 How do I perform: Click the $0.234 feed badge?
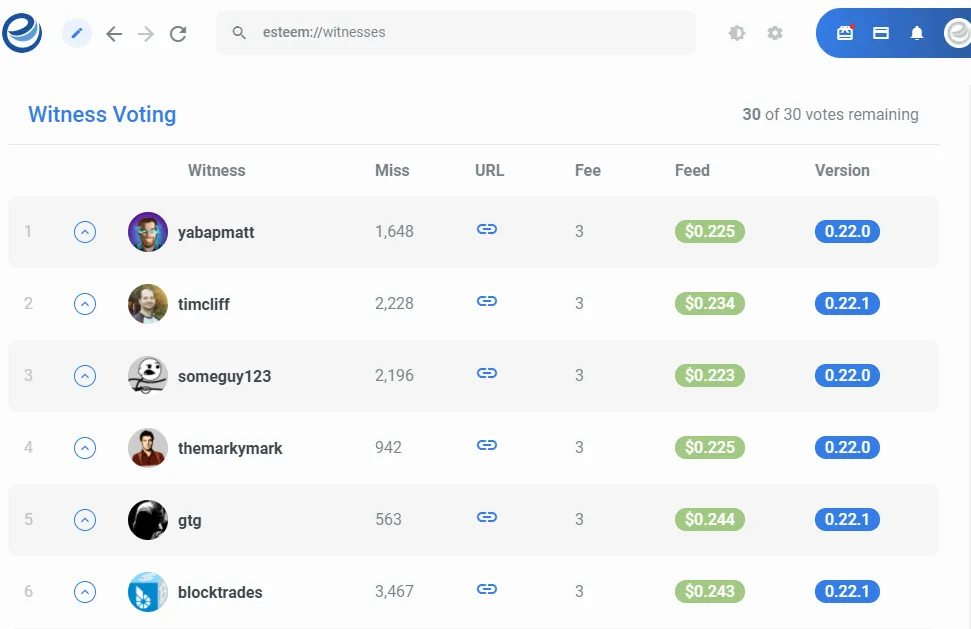(x=710, y=303)
